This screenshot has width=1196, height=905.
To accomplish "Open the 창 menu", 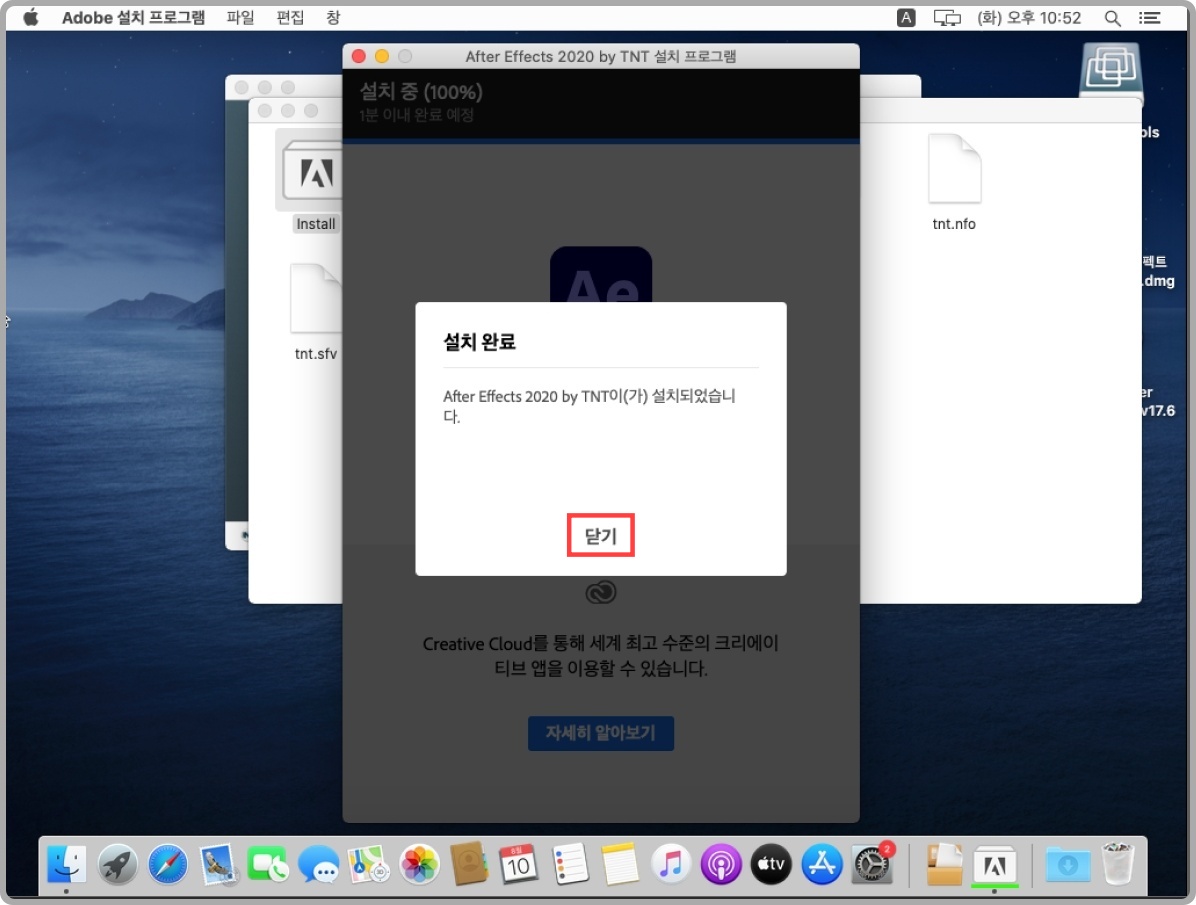I will (x=332, y=17).
